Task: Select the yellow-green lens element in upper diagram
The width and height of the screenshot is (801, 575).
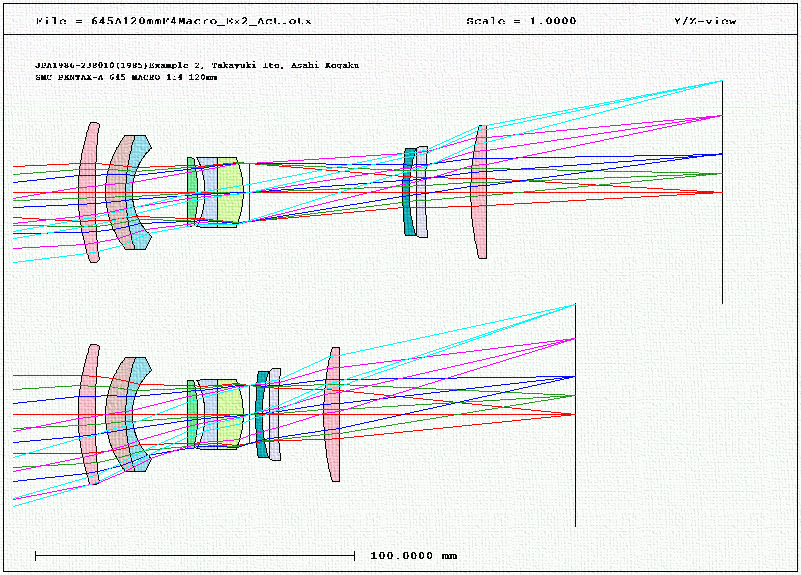Action: tap(229, 192)
